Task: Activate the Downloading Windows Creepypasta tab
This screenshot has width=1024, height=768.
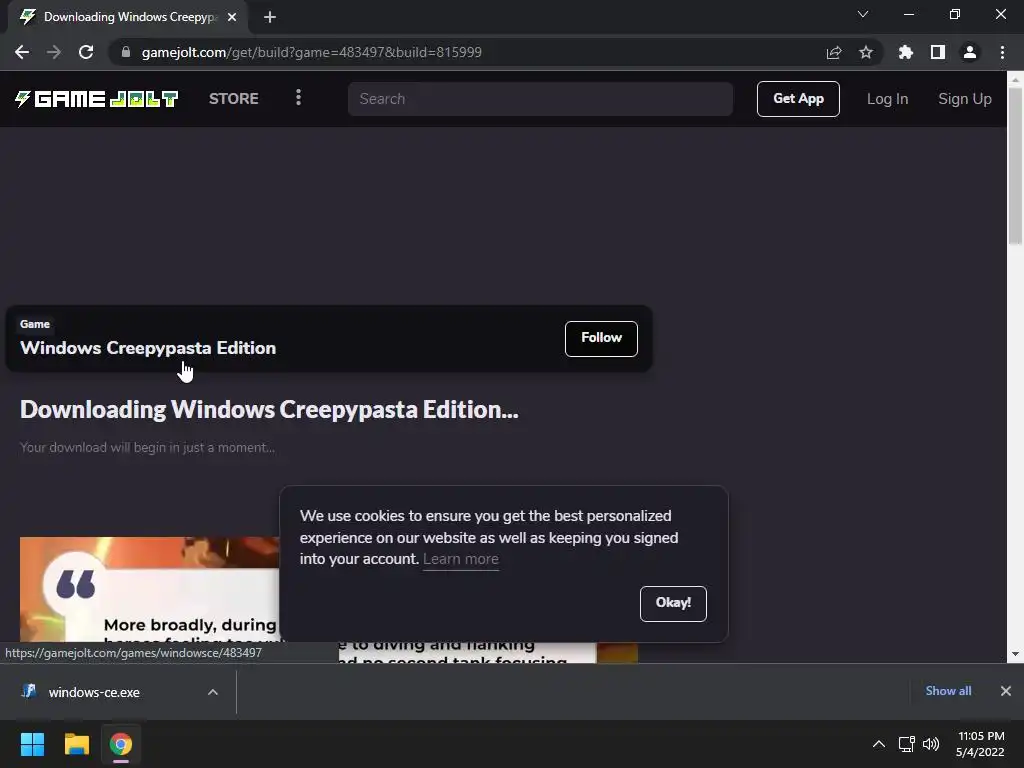Action: (x=128, y=17)
